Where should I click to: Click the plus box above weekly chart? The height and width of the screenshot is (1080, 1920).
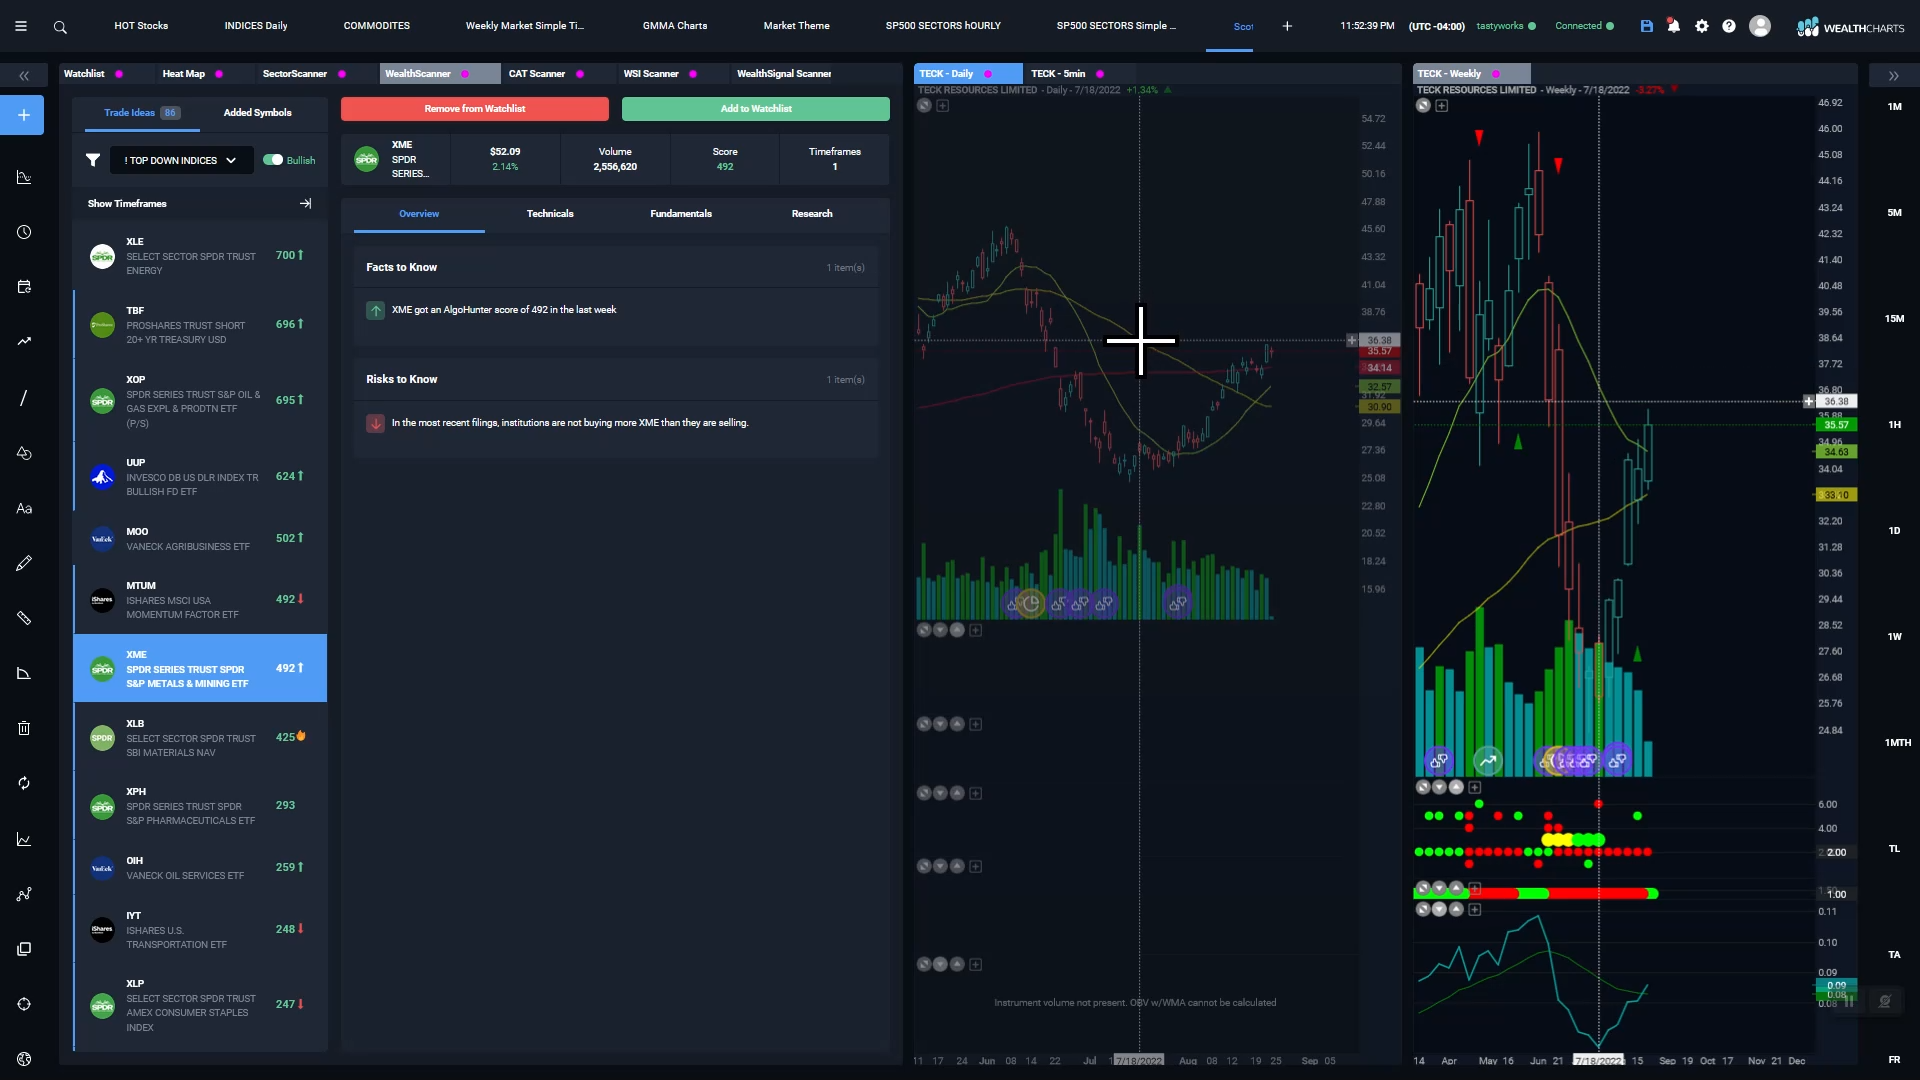point(1442,105)
